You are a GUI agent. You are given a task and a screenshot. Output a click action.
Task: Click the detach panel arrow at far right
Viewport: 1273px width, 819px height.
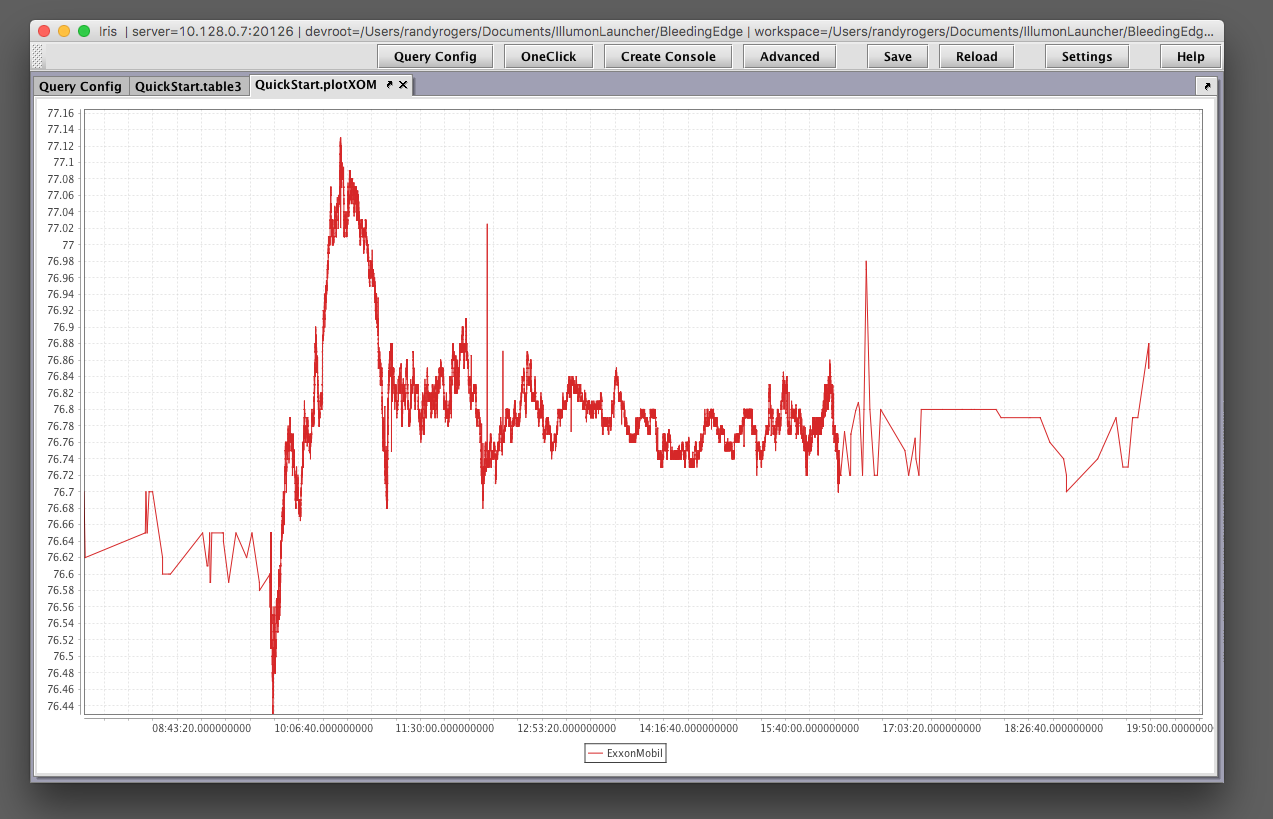[1206, 86]
